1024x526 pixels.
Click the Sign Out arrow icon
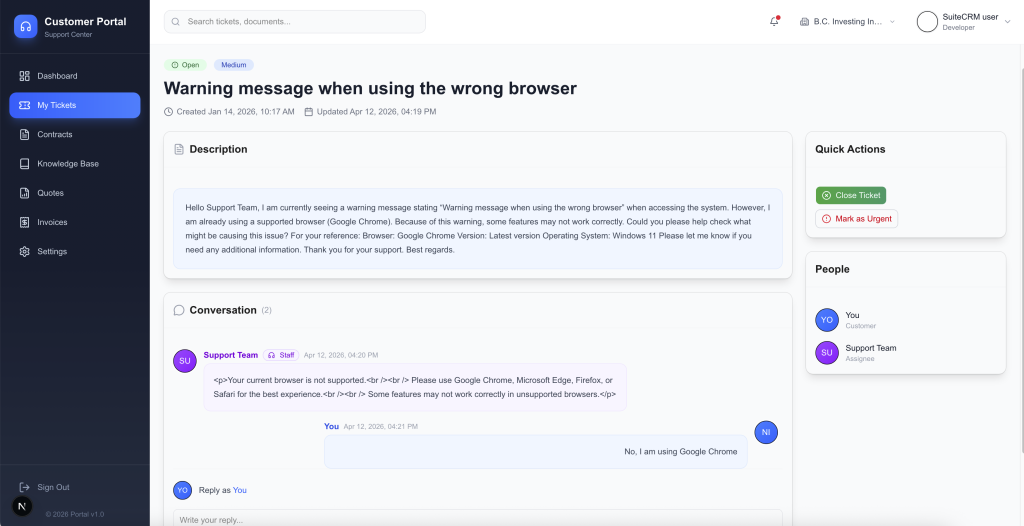(25, 487)
